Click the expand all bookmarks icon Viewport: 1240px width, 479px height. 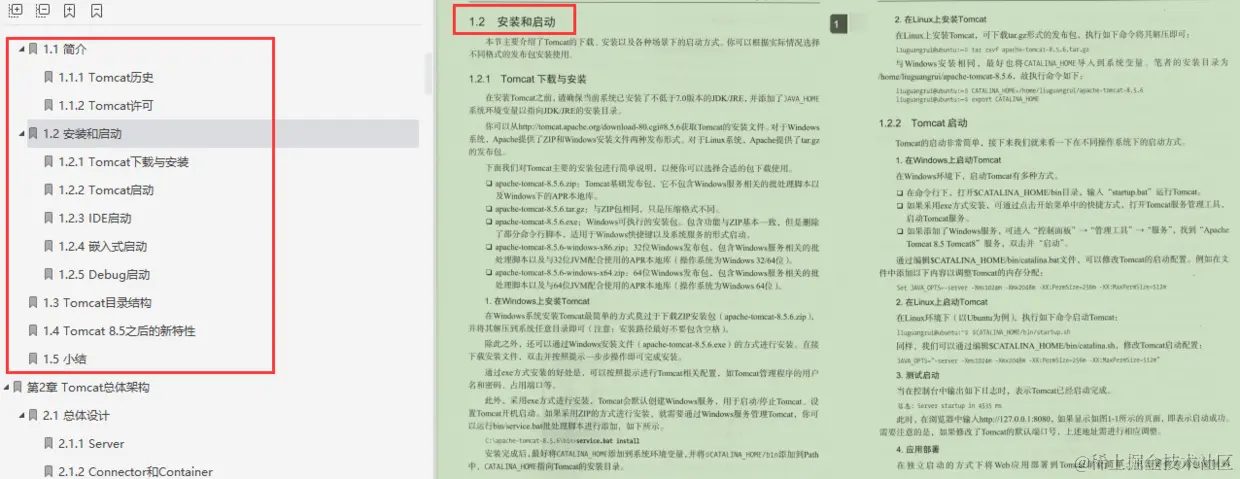[15, 12]
